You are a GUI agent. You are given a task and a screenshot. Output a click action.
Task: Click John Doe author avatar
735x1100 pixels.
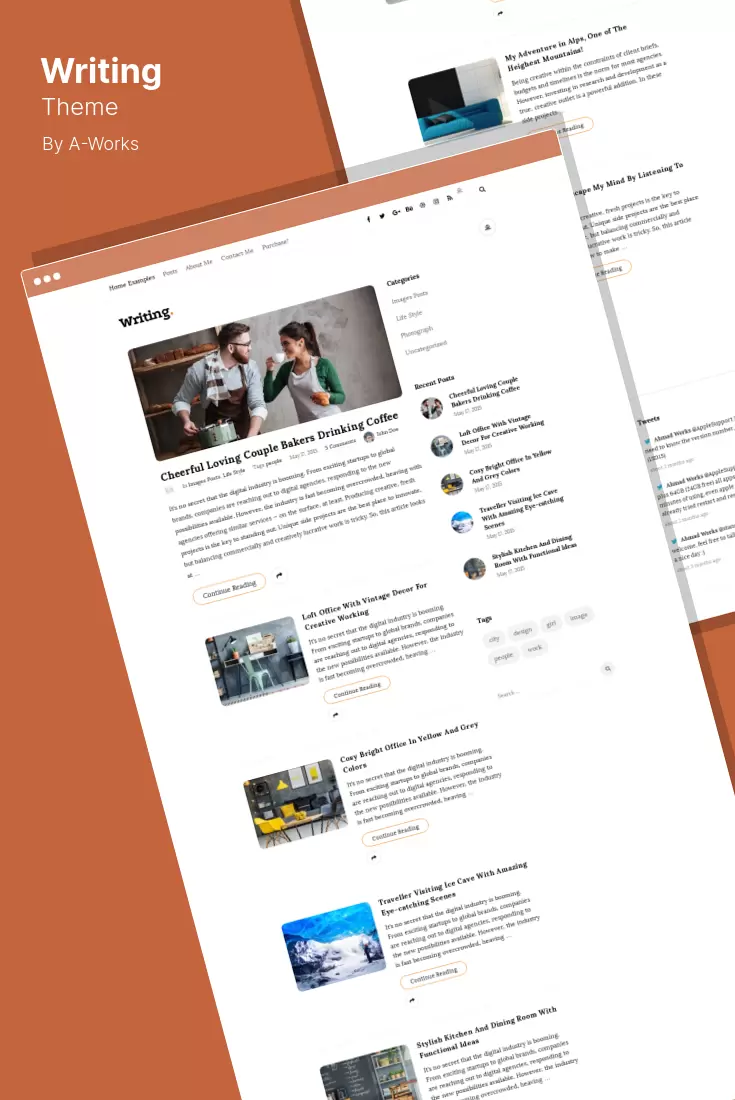pyautogui.click(x=369, y=437)
